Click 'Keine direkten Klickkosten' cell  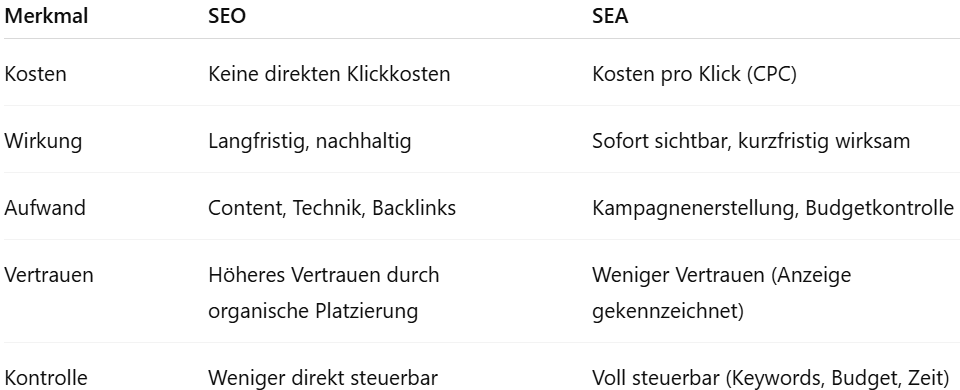pyautogui.click(x=329, y=74)
